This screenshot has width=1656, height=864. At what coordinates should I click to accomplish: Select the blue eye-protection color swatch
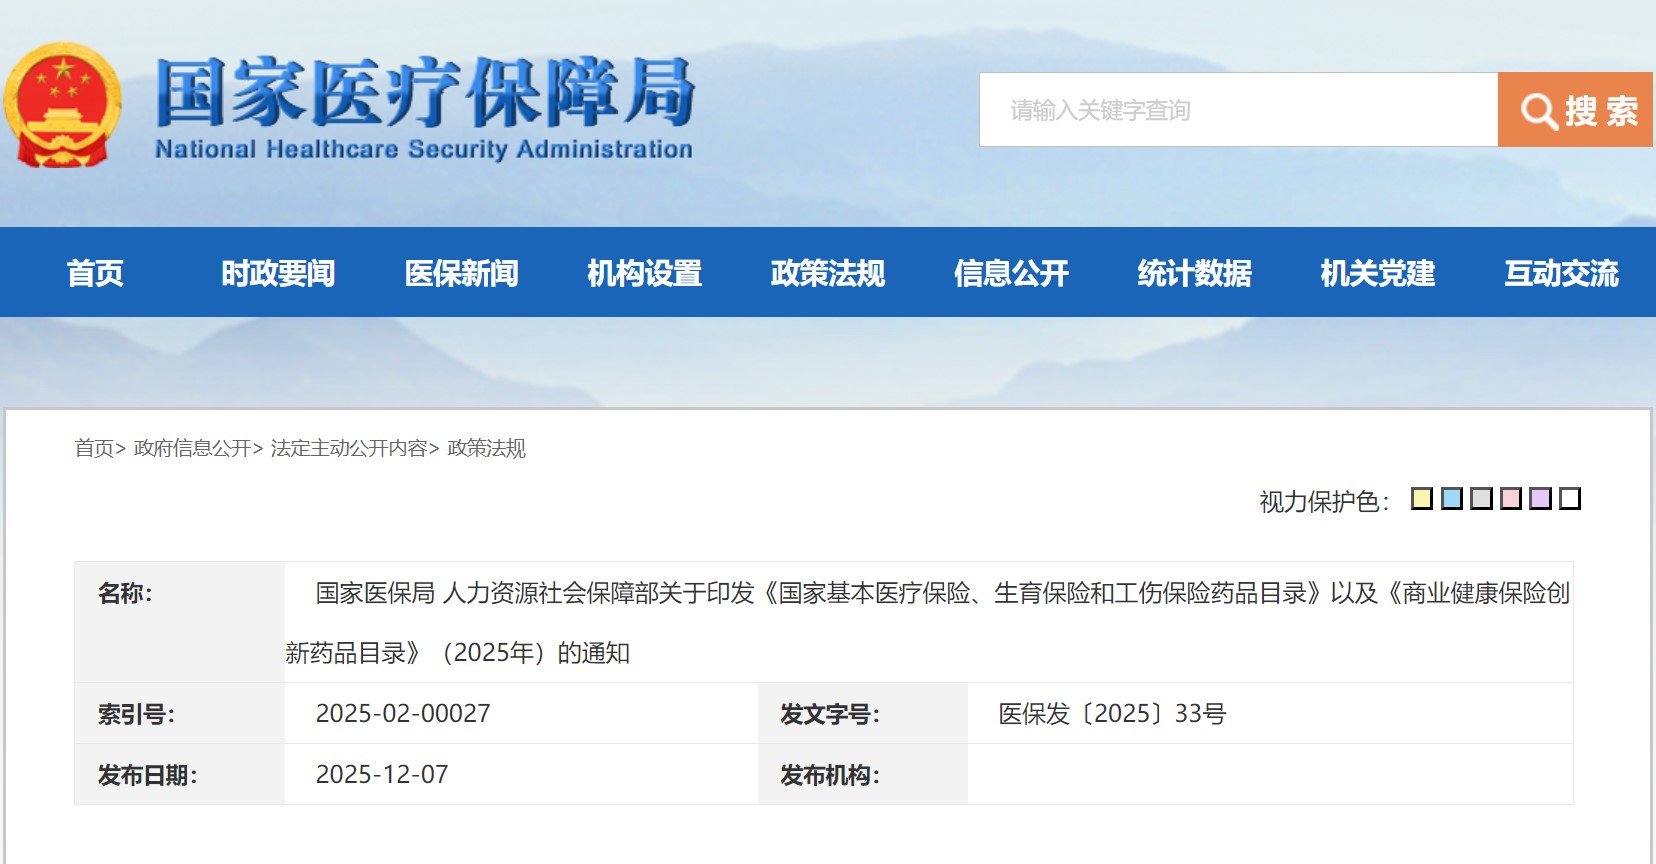[1453, 498]
